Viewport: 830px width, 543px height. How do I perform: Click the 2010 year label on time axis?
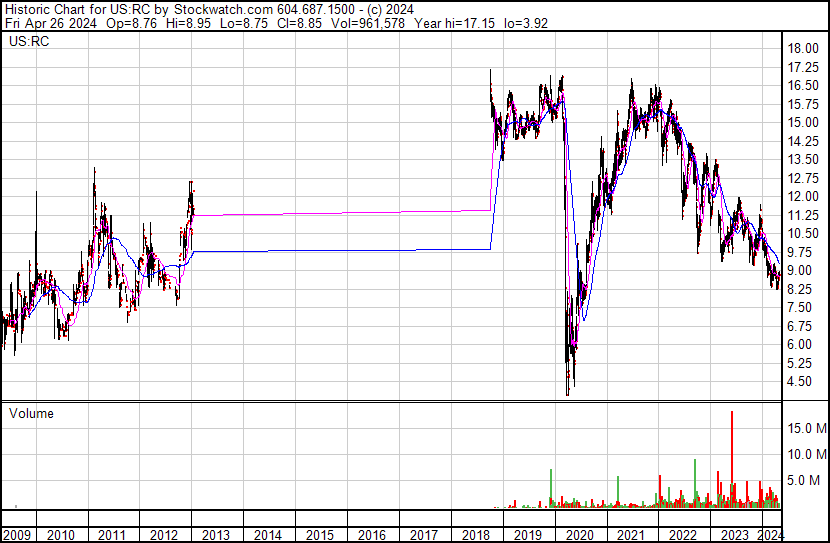(61, 535)
